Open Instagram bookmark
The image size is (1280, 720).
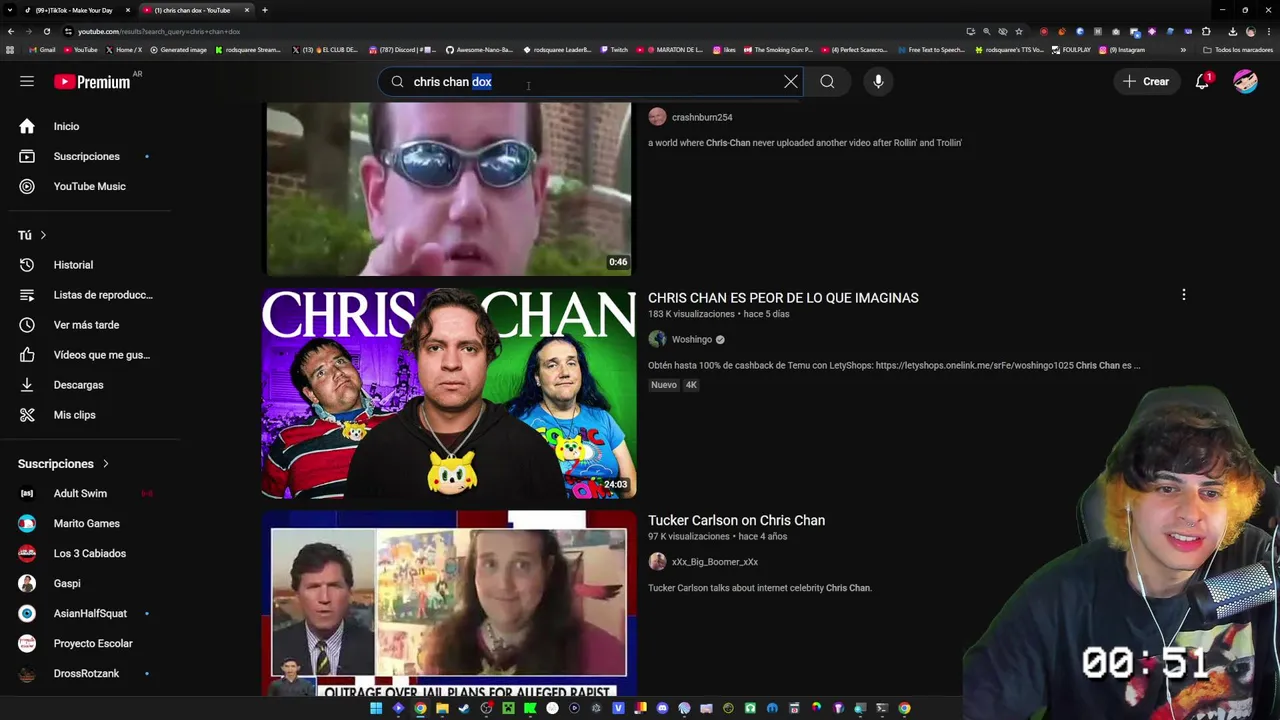pos(1123,50)
